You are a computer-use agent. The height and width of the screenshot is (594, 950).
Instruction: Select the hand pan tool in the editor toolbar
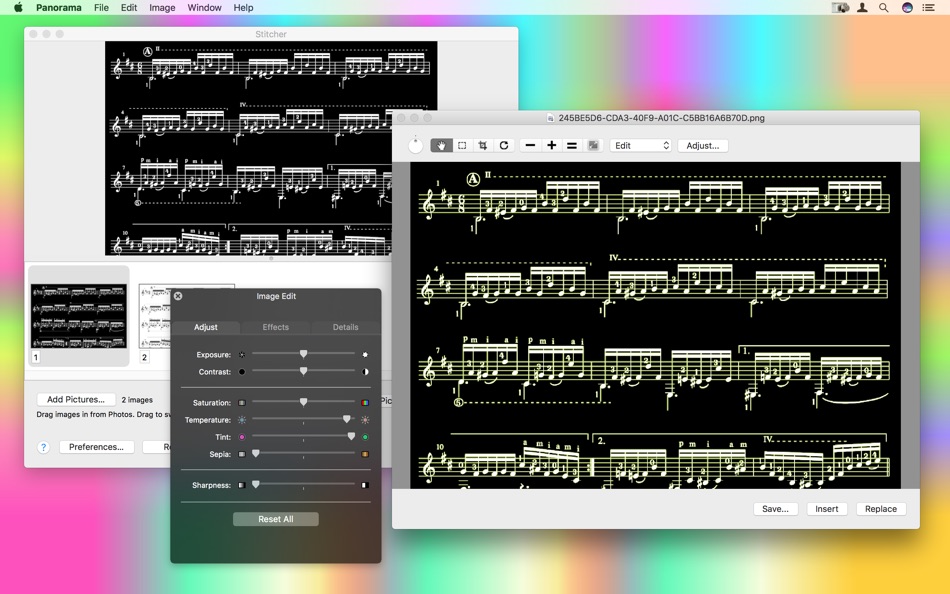click(442, 145)
